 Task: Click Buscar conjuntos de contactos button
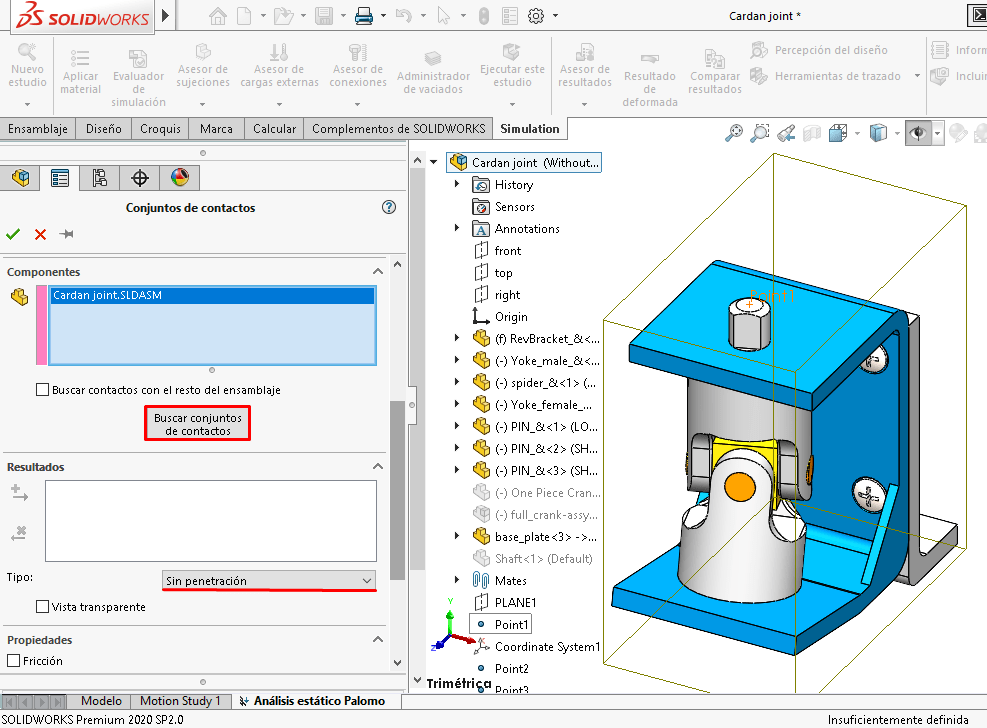pyautogui.click(x=198, y=423)
